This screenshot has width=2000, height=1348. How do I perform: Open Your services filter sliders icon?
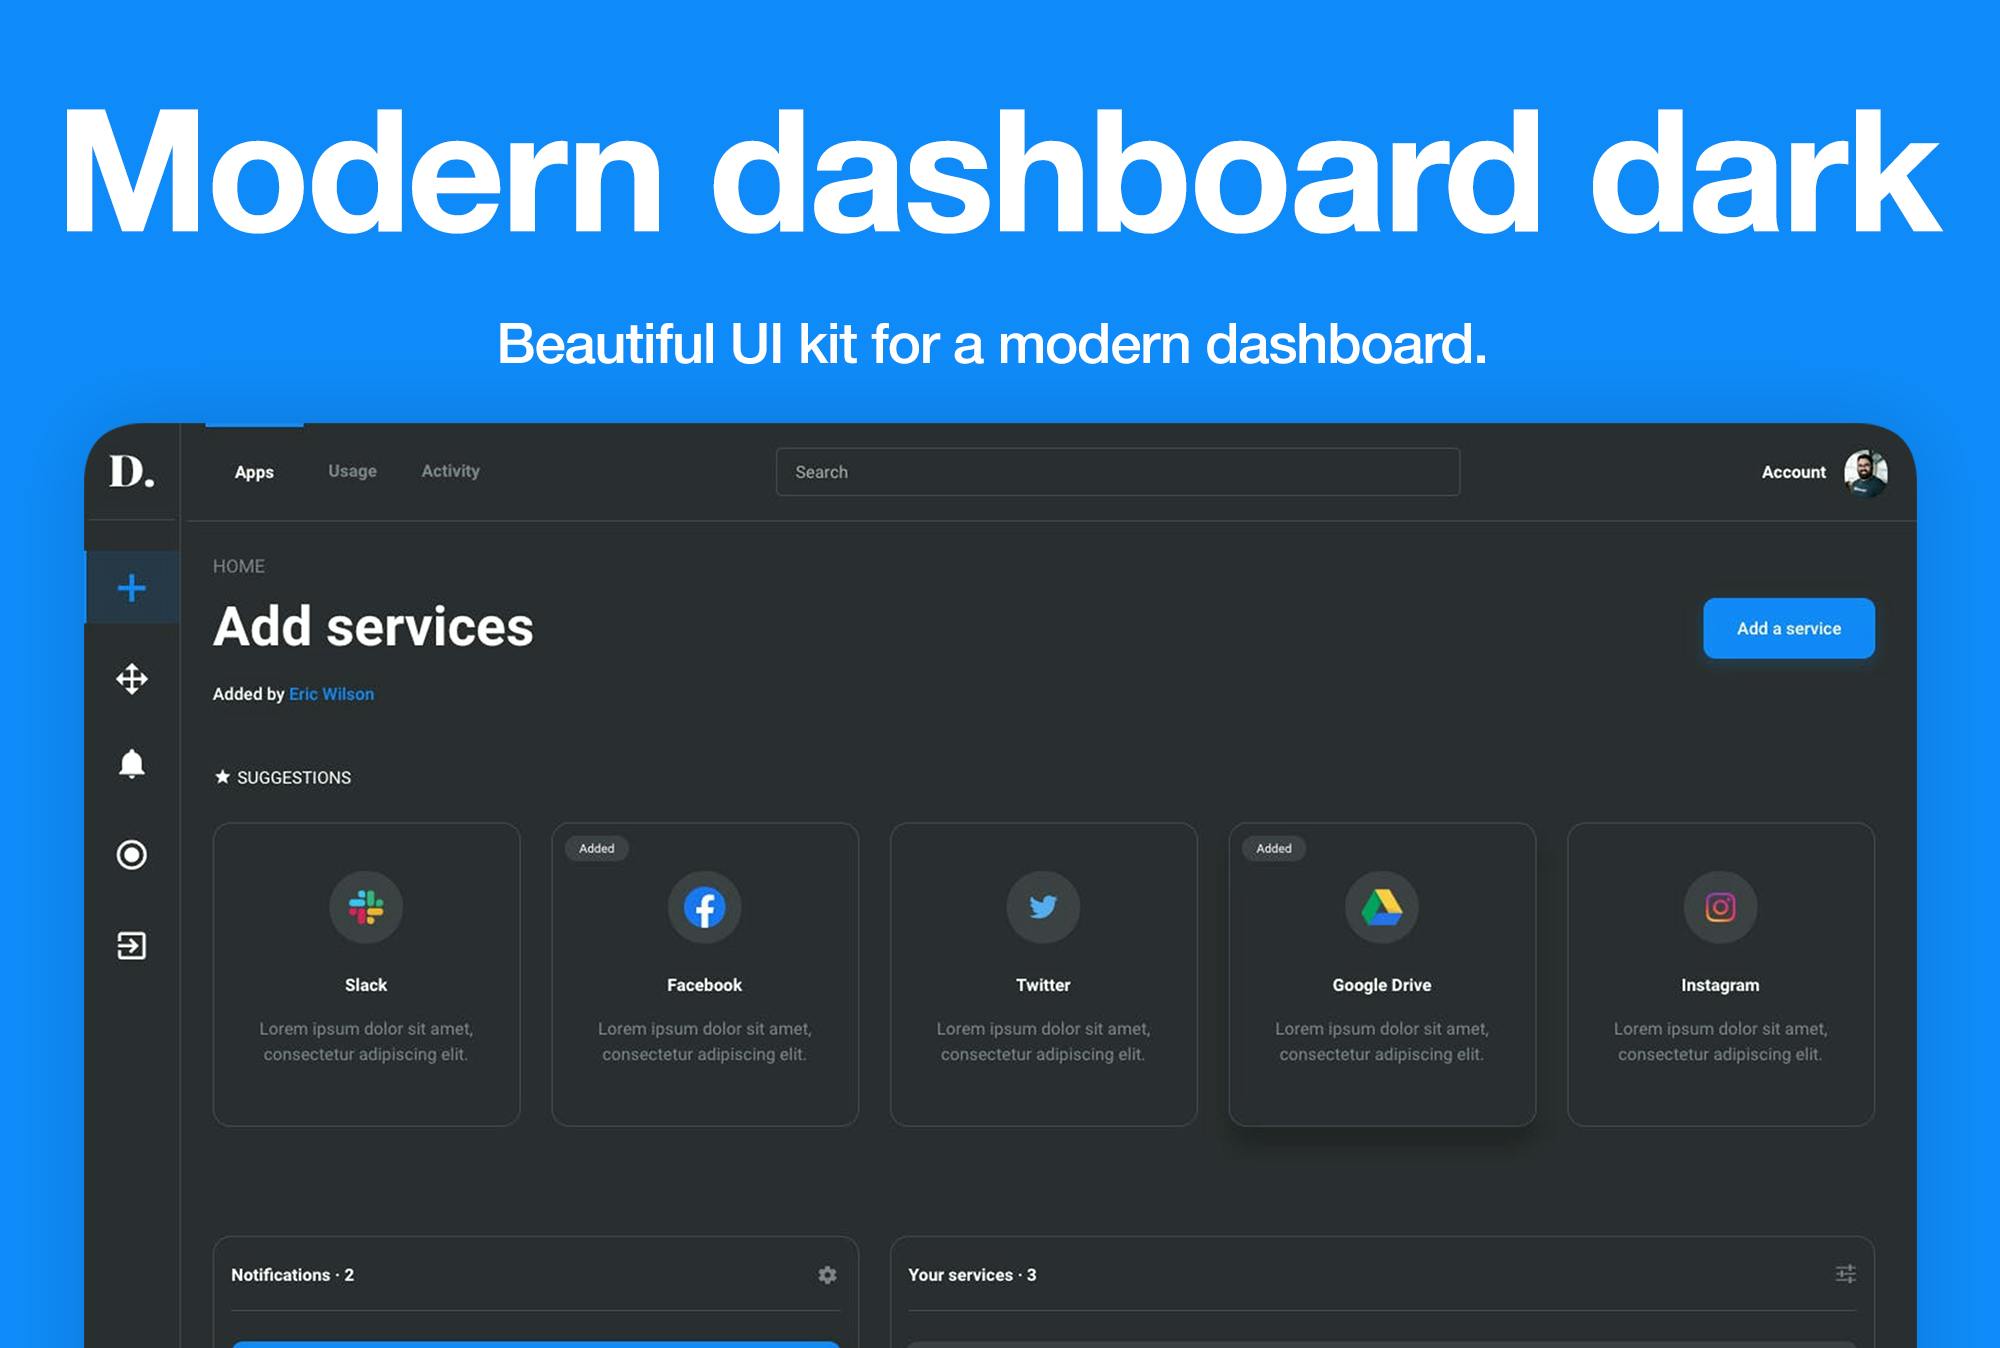point(1846,1274)
